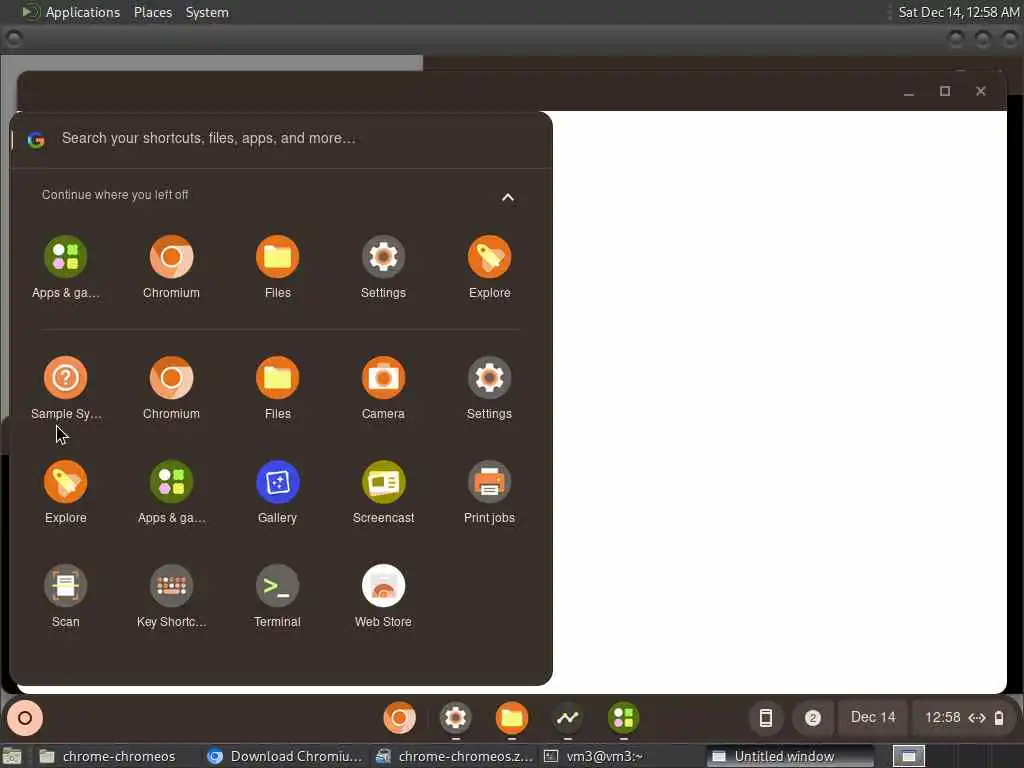This screenshot has height=768, width=1024.
Task: Open the Applications menu in top panel
Action: (x=82, y=12)
